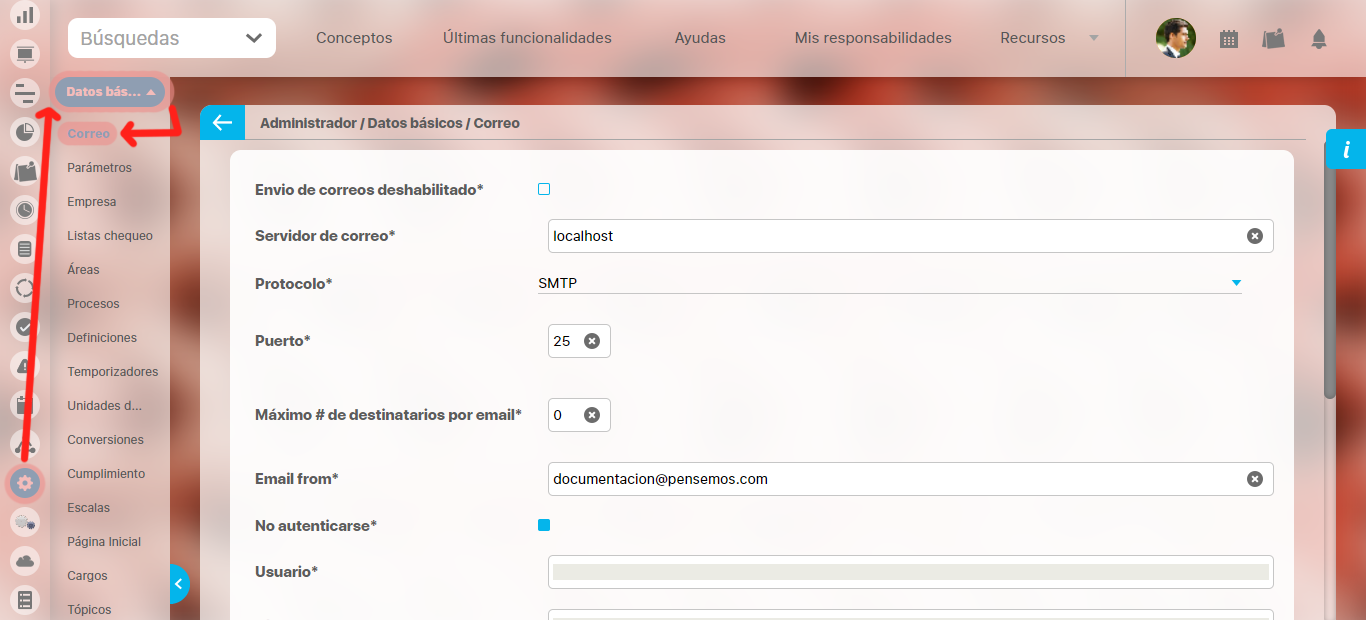Click the cloud icon in the left sidebar
The height and width of the screenshot is (620, 1366).
coord(25,561)
